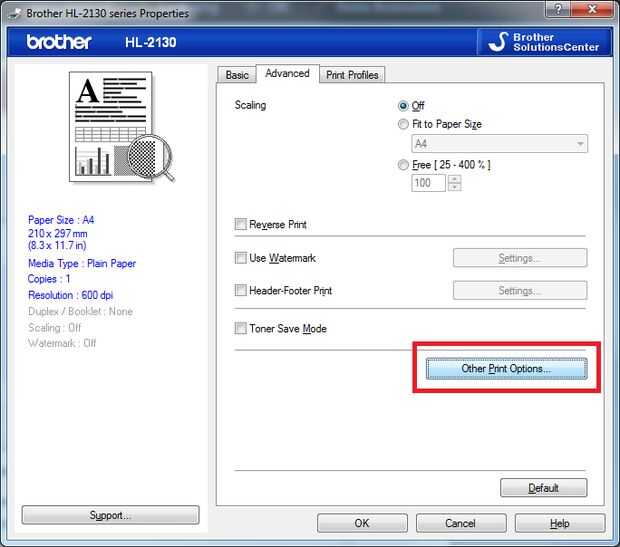620x547 pixels.
Task: Open Watermark Settings button
Action: point(520,258)
